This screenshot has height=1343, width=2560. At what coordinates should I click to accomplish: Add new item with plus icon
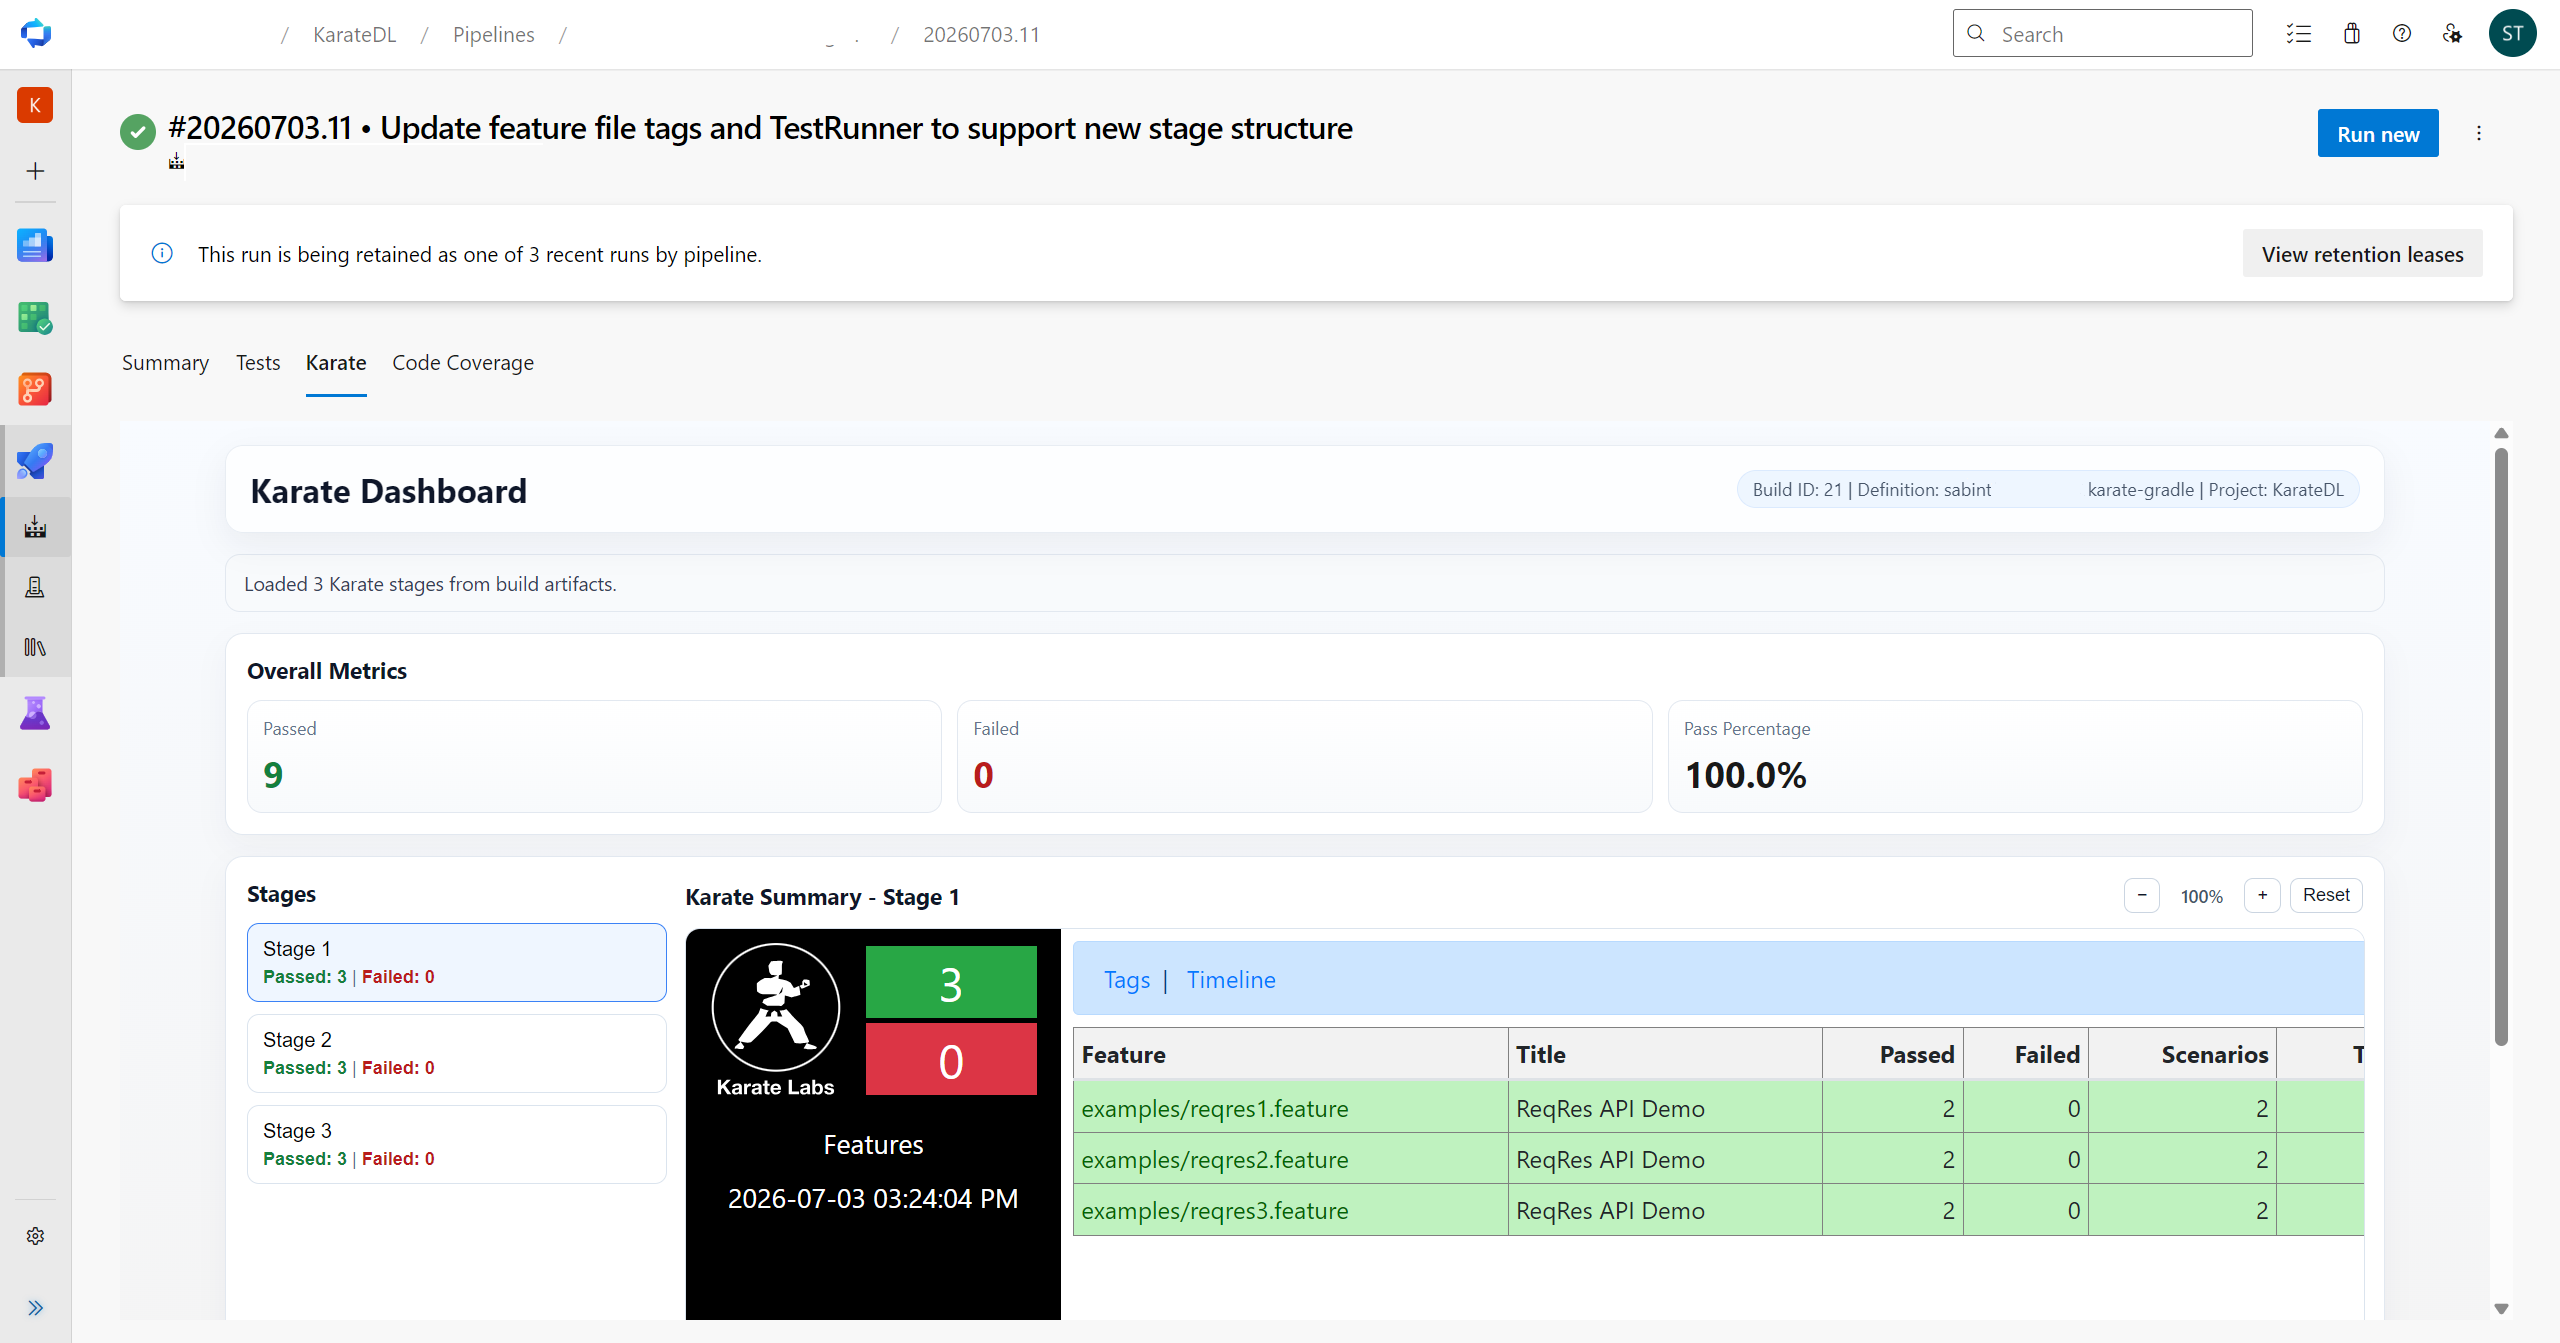click(35, 171)
